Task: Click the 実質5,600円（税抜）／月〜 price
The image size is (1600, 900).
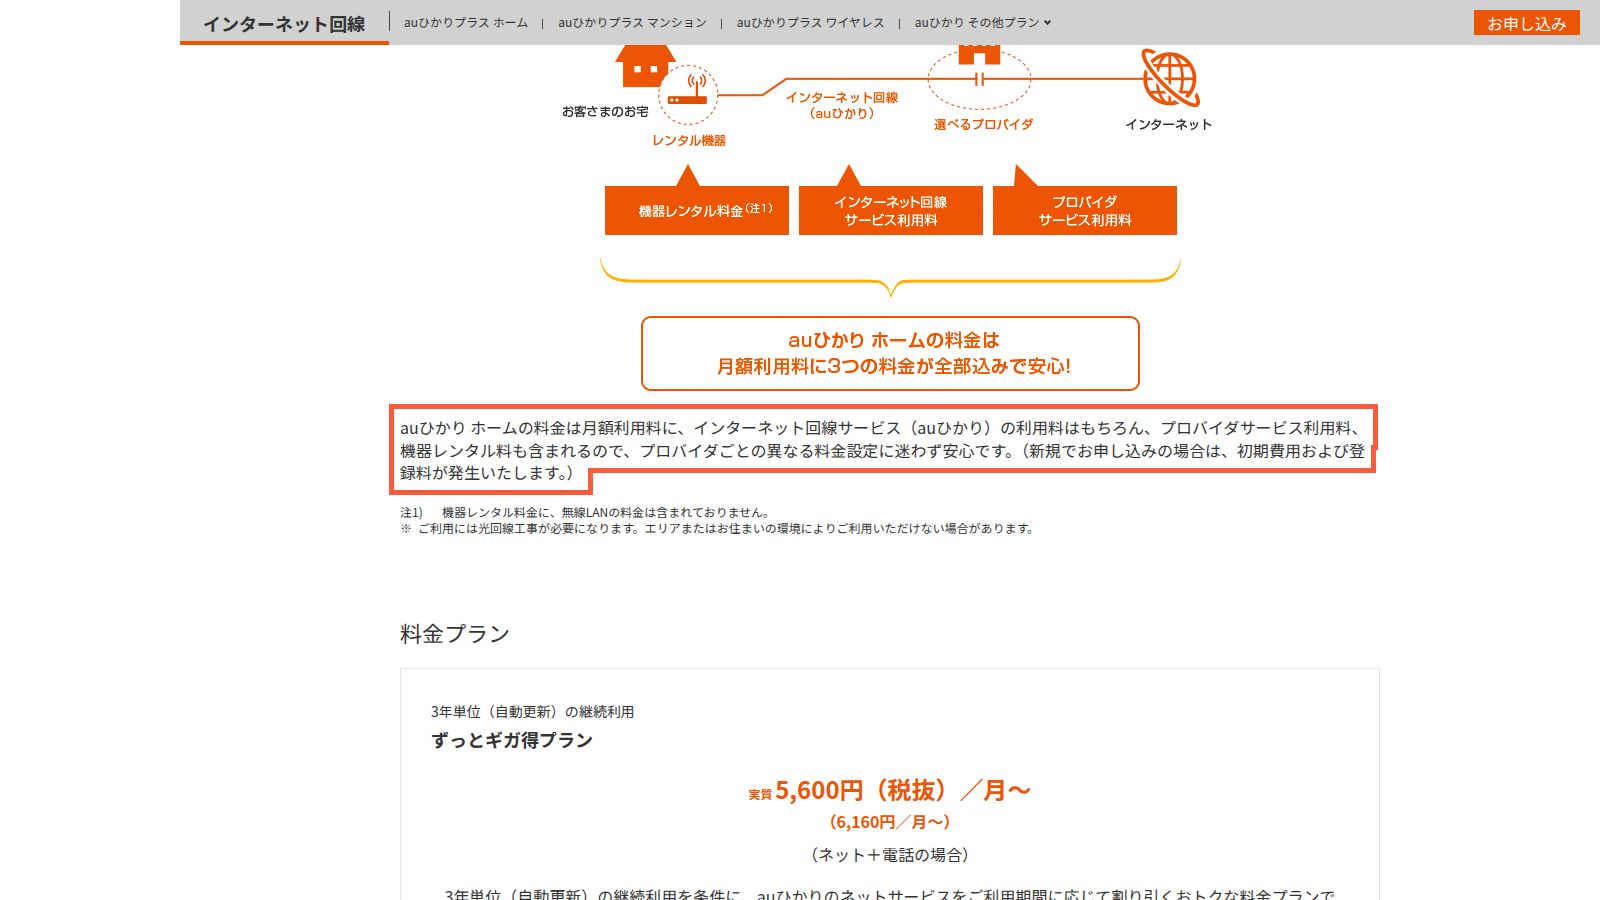Action: (x=890, y=791)
